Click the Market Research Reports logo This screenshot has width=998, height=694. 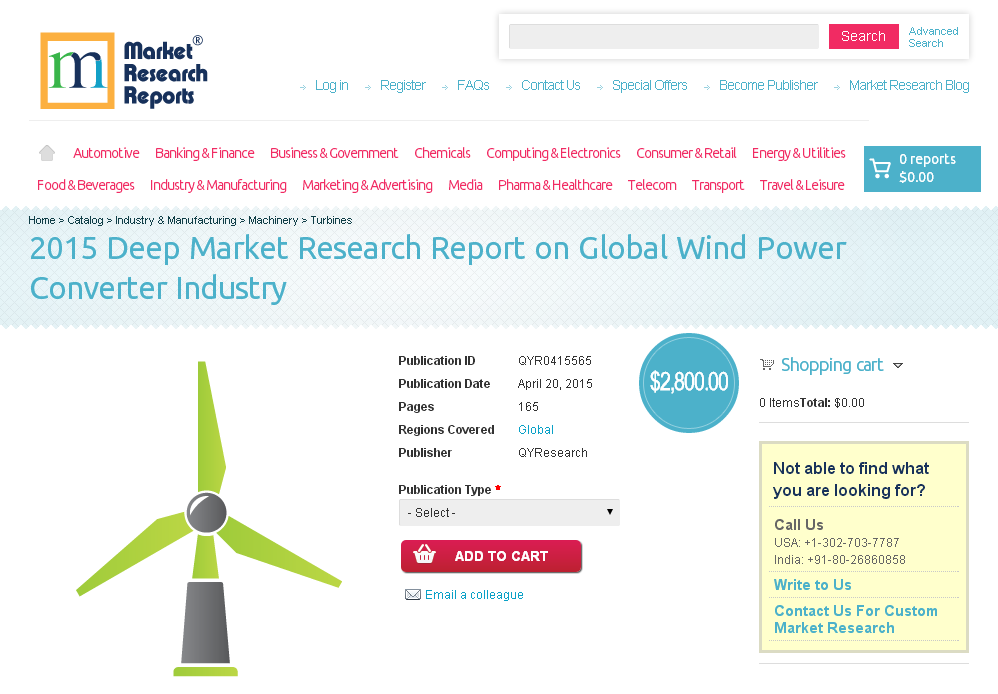pyautogui.click(x=123, y=70)
